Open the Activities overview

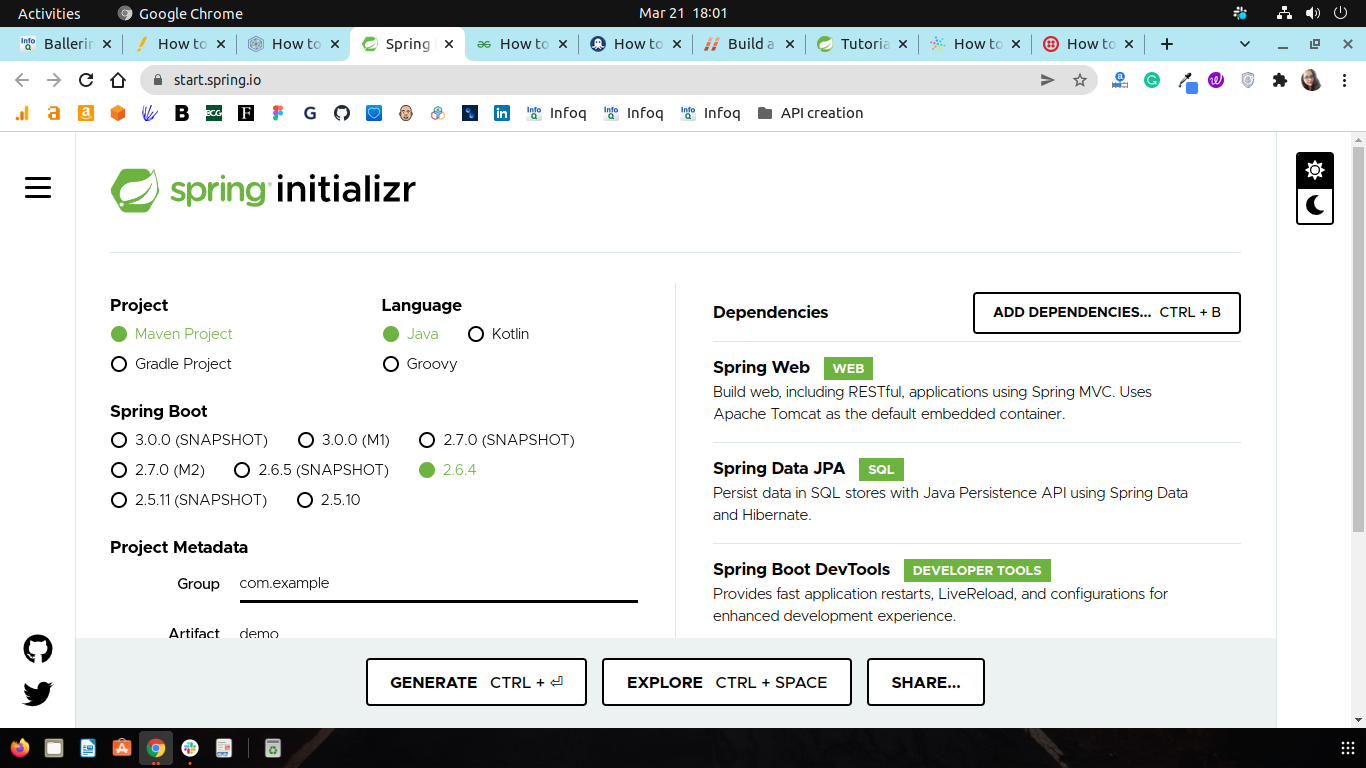click(49, 13)
